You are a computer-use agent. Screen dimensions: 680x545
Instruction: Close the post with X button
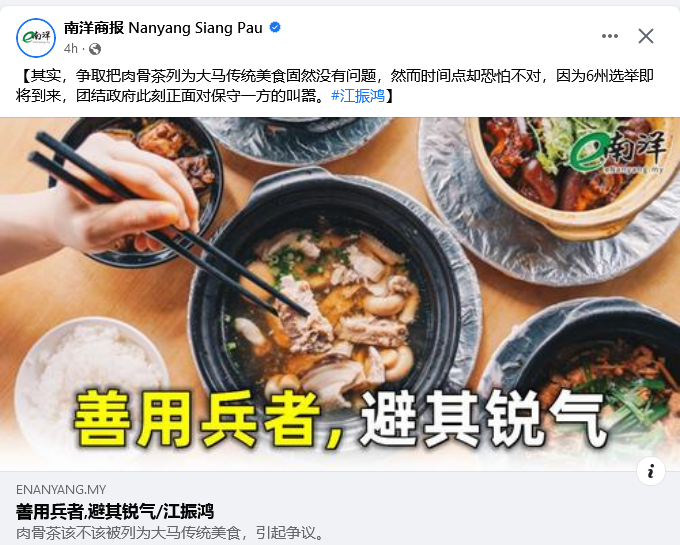click(646, 36)
